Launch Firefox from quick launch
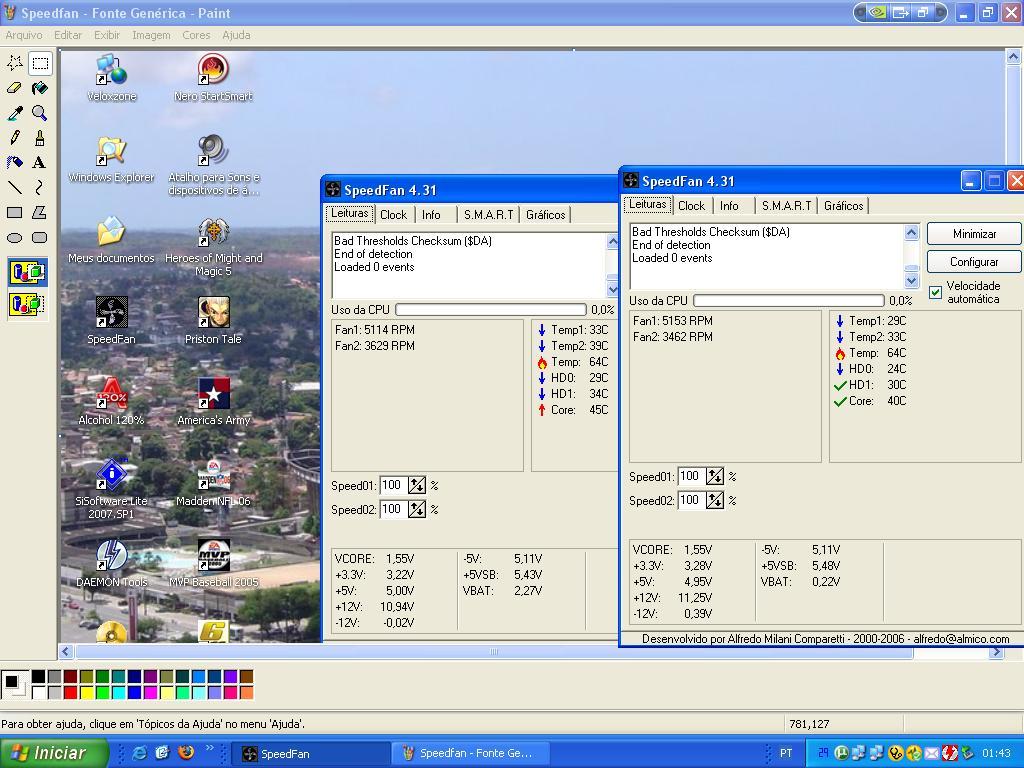Image resolution: width=1024 pixels, height=768 pixels. (x=186, y=753)
